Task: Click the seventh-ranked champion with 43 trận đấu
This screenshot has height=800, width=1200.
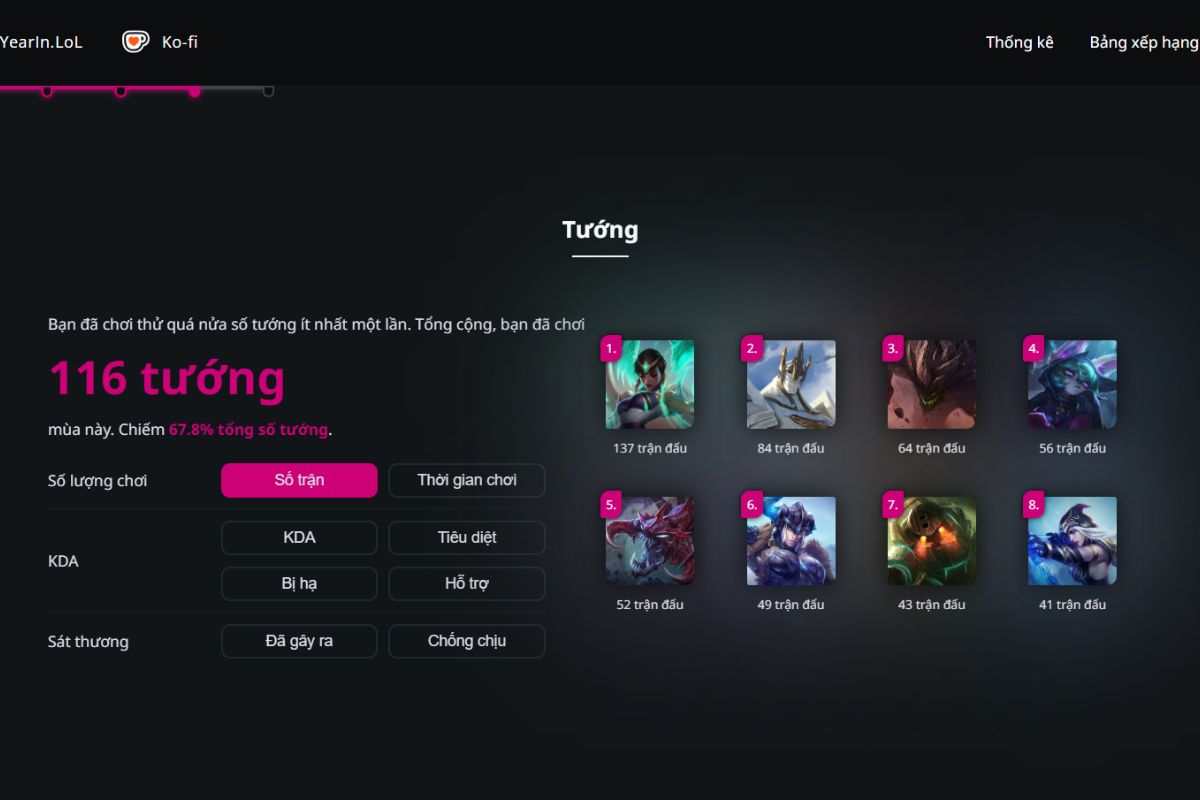Action: [932, 541]
